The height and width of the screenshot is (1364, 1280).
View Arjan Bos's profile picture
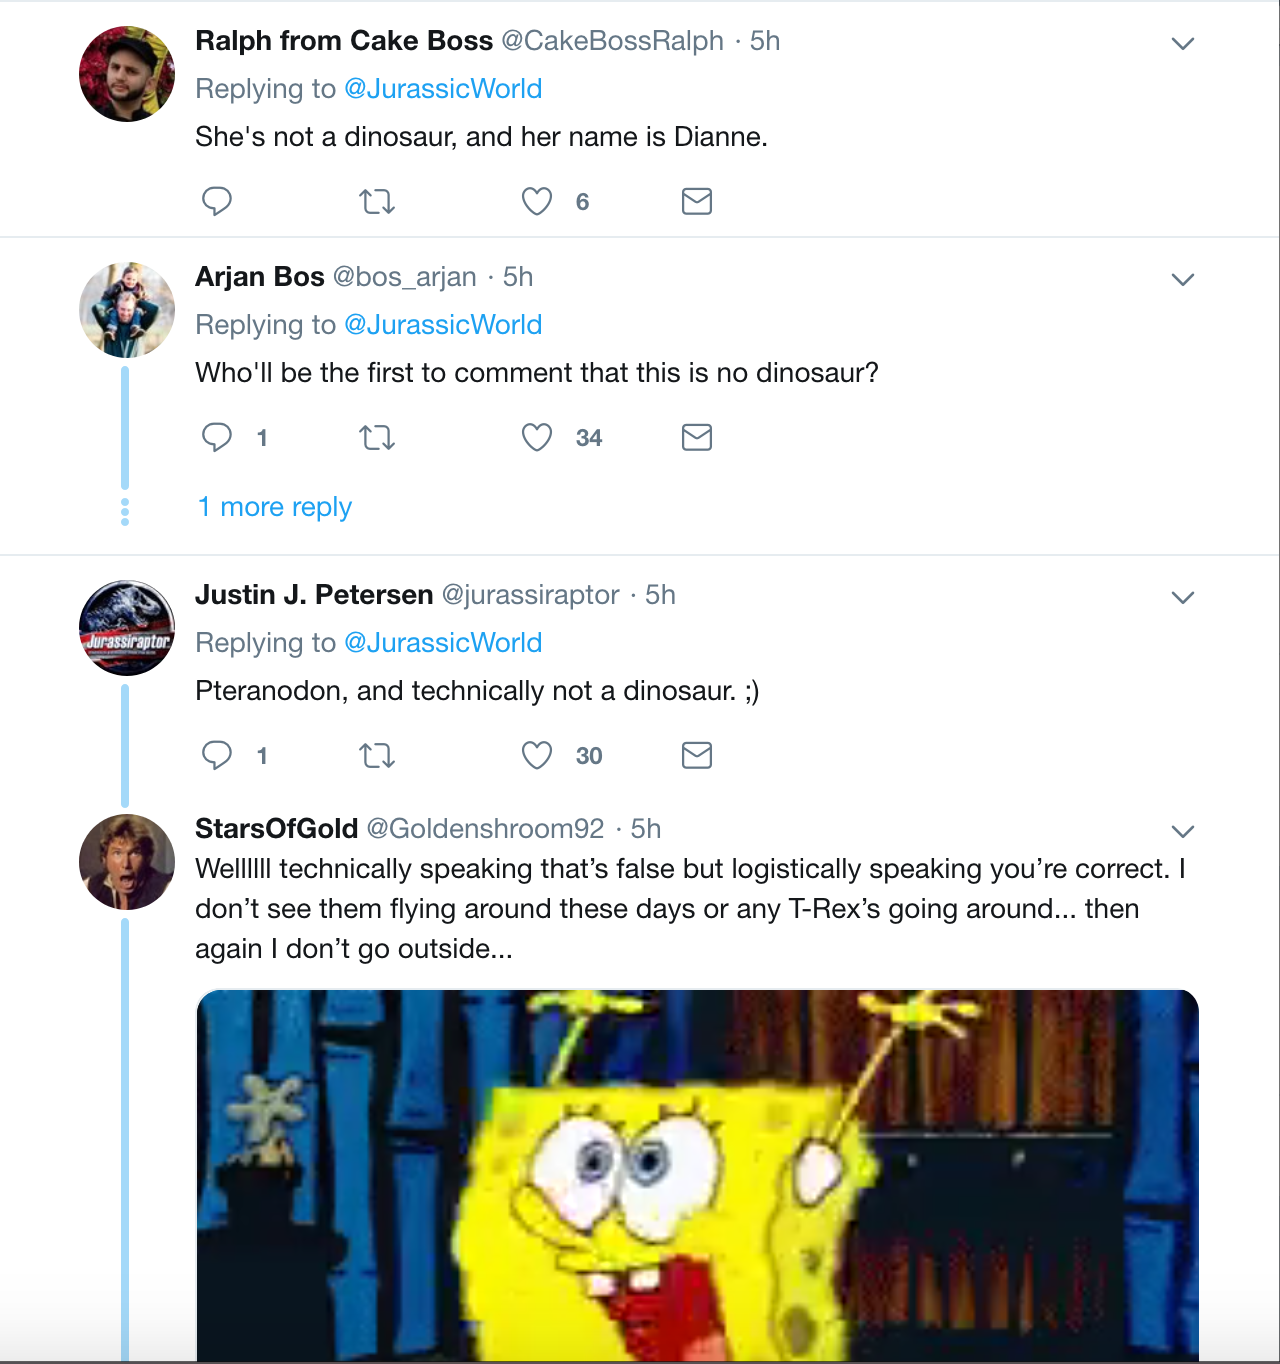click(x=127, y=310)
